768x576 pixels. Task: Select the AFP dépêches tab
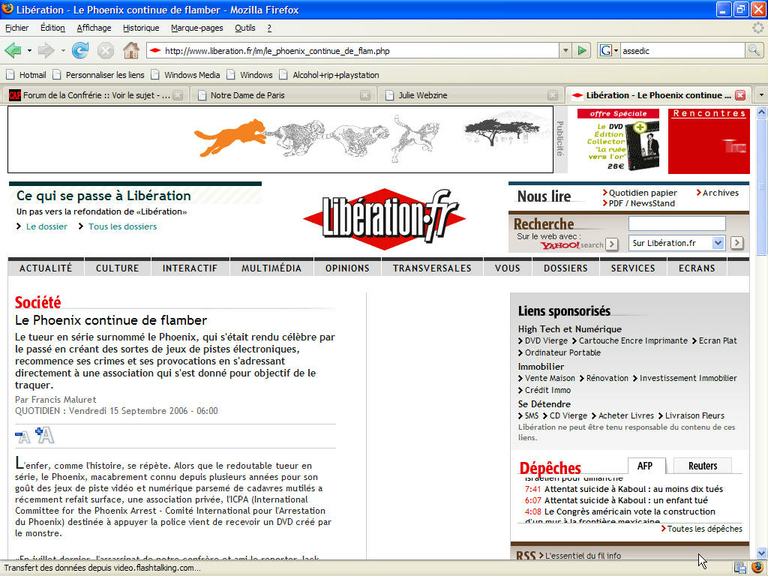(x=646, y=466)
